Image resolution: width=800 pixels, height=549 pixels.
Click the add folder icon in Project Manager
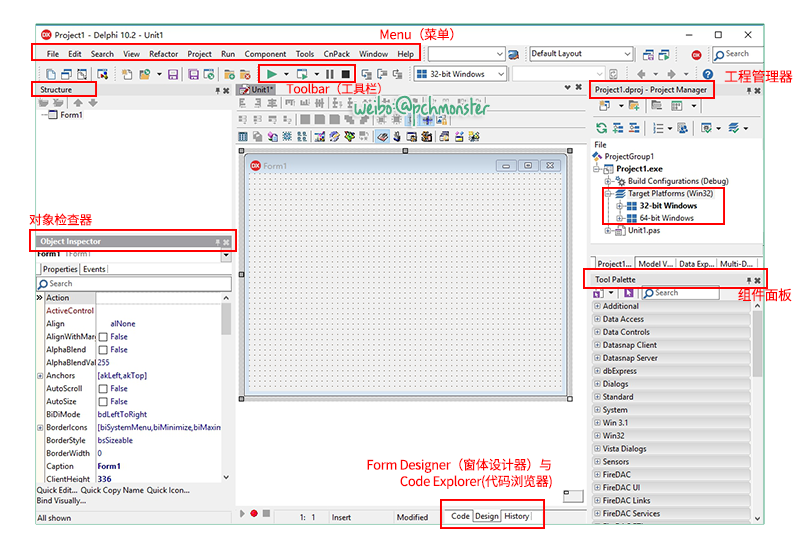click(x=634, y=106)
